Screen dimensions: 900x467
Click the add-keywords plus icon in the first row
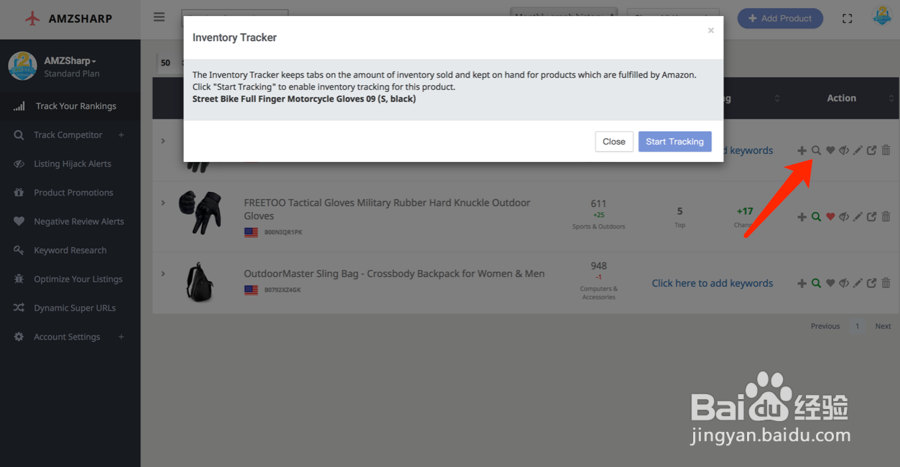[x=802, y=150]
